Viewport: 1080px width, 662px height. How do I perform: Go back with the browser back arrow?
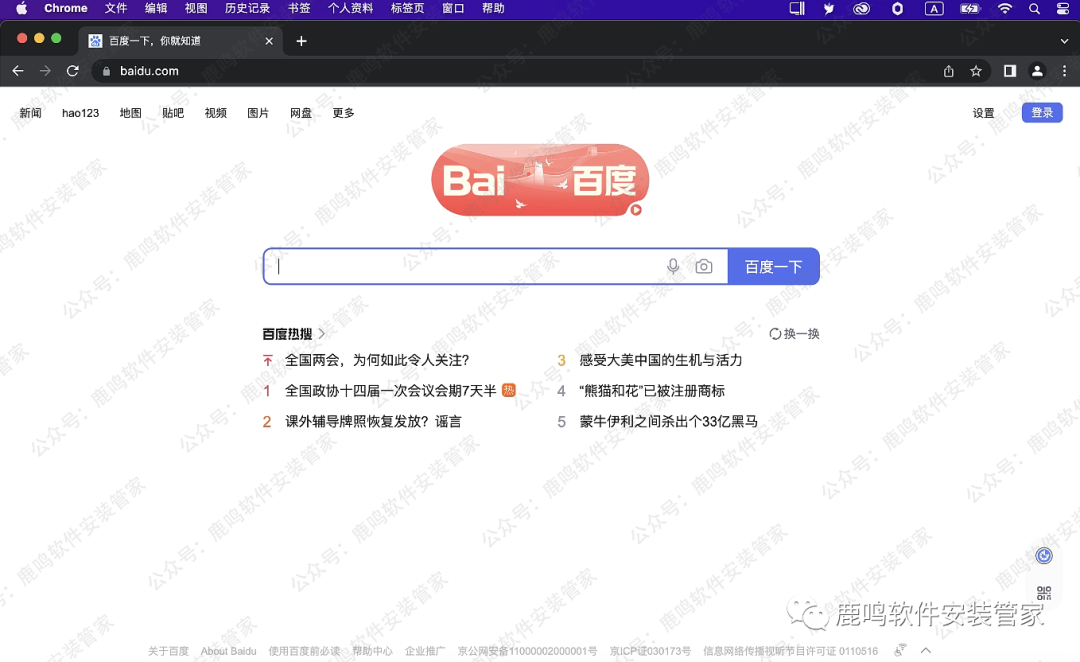tap(18, 71)
